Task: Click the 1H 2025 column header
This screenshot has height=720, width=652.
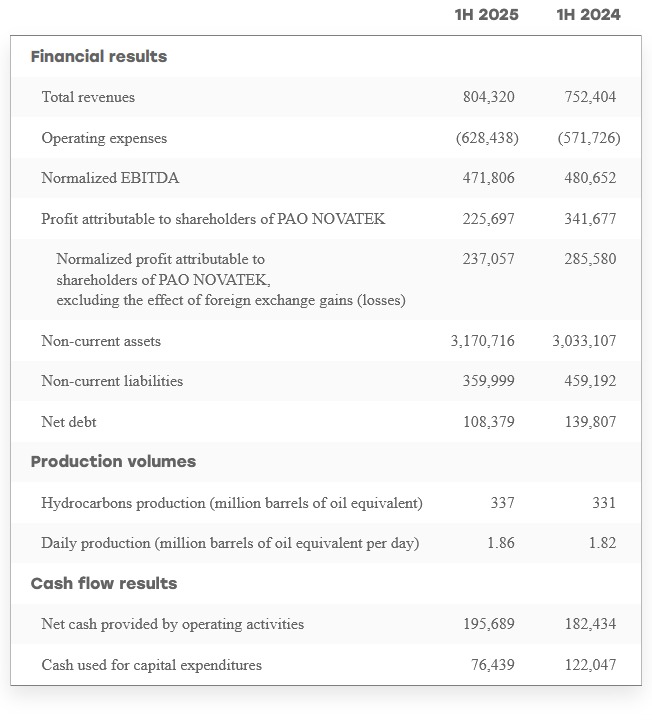Action: (486, 15)
